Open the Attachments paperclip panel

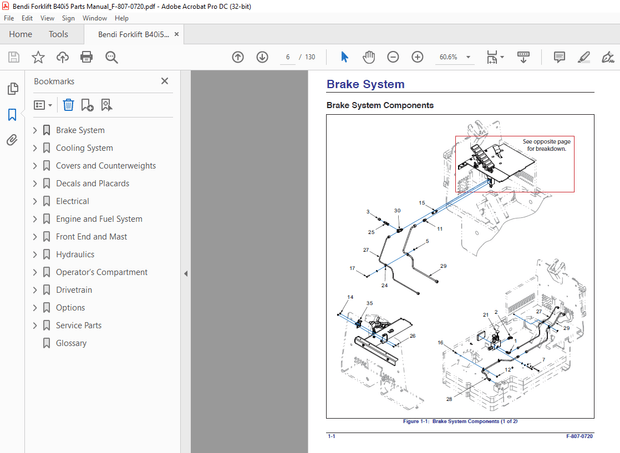pyautogui.click(x=12, y=140)
